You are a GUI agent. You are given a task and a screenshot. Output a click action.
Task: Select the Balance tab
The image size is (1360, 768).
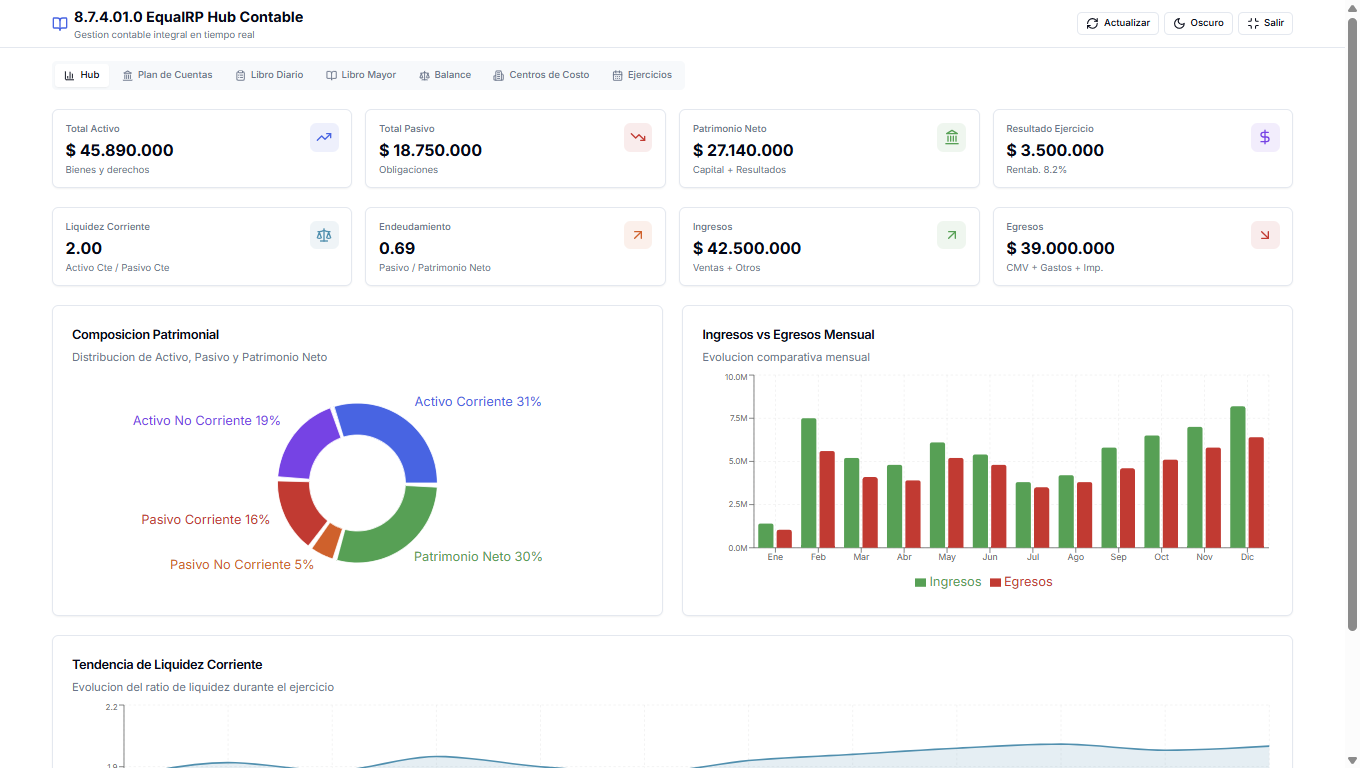(445, 75)
